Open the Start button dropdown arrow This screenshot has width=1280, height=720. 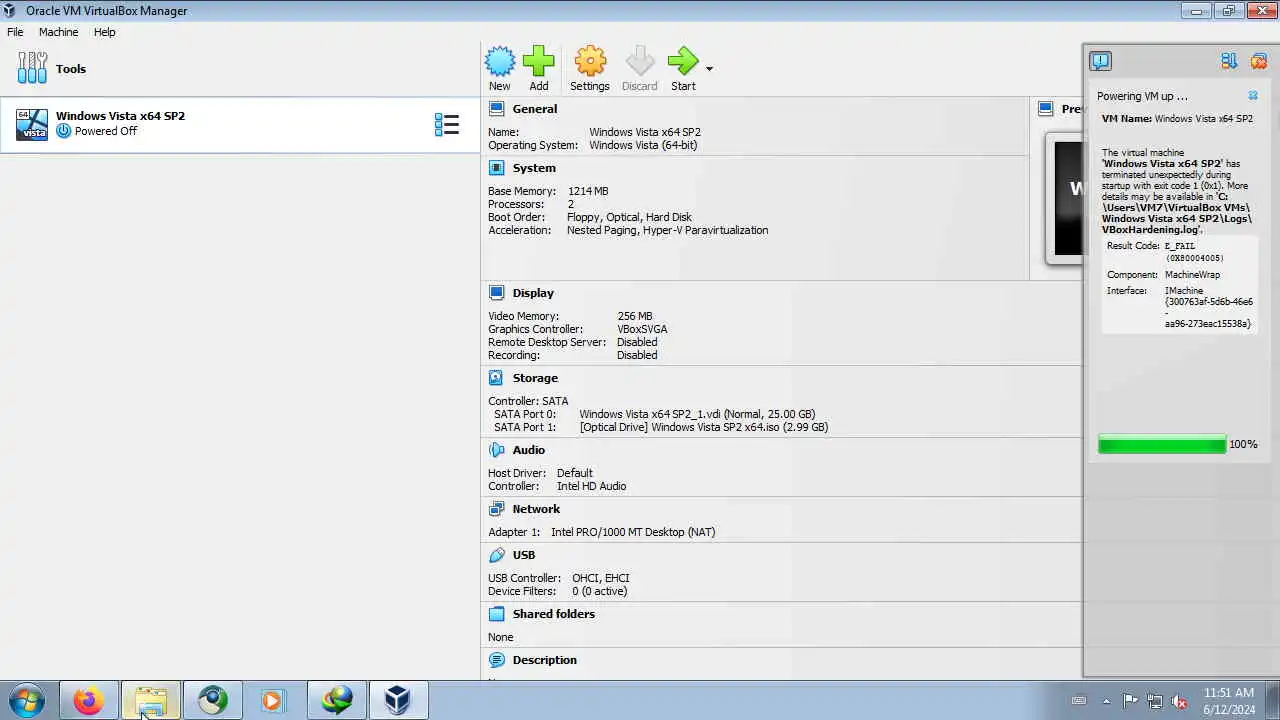pos(709,69)
